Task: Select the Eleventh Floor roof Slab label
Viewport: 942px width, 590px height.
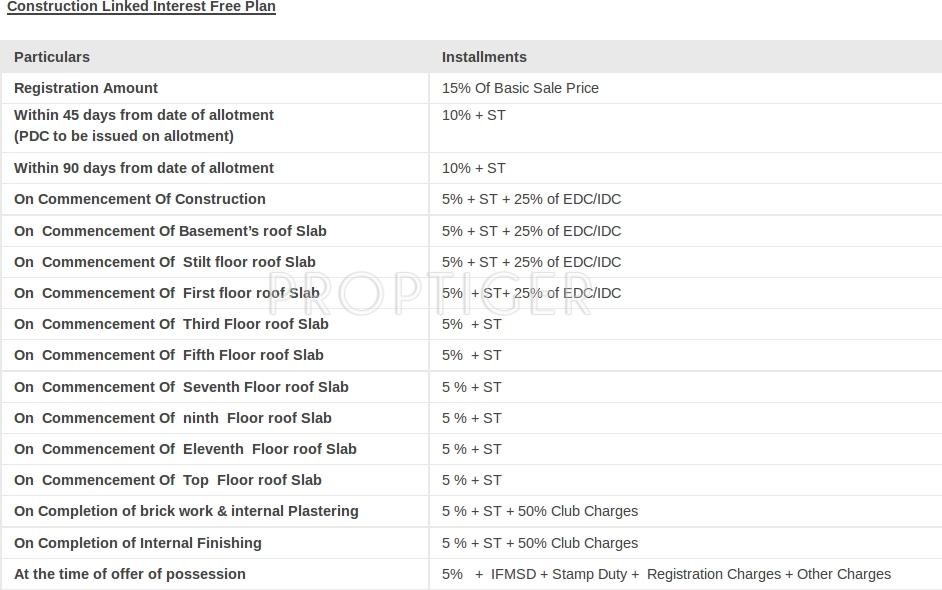Action: (x=185, y=449)
